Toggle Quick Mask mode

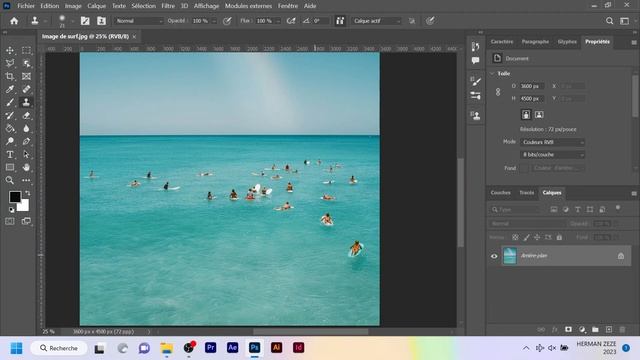coord(10,221)
